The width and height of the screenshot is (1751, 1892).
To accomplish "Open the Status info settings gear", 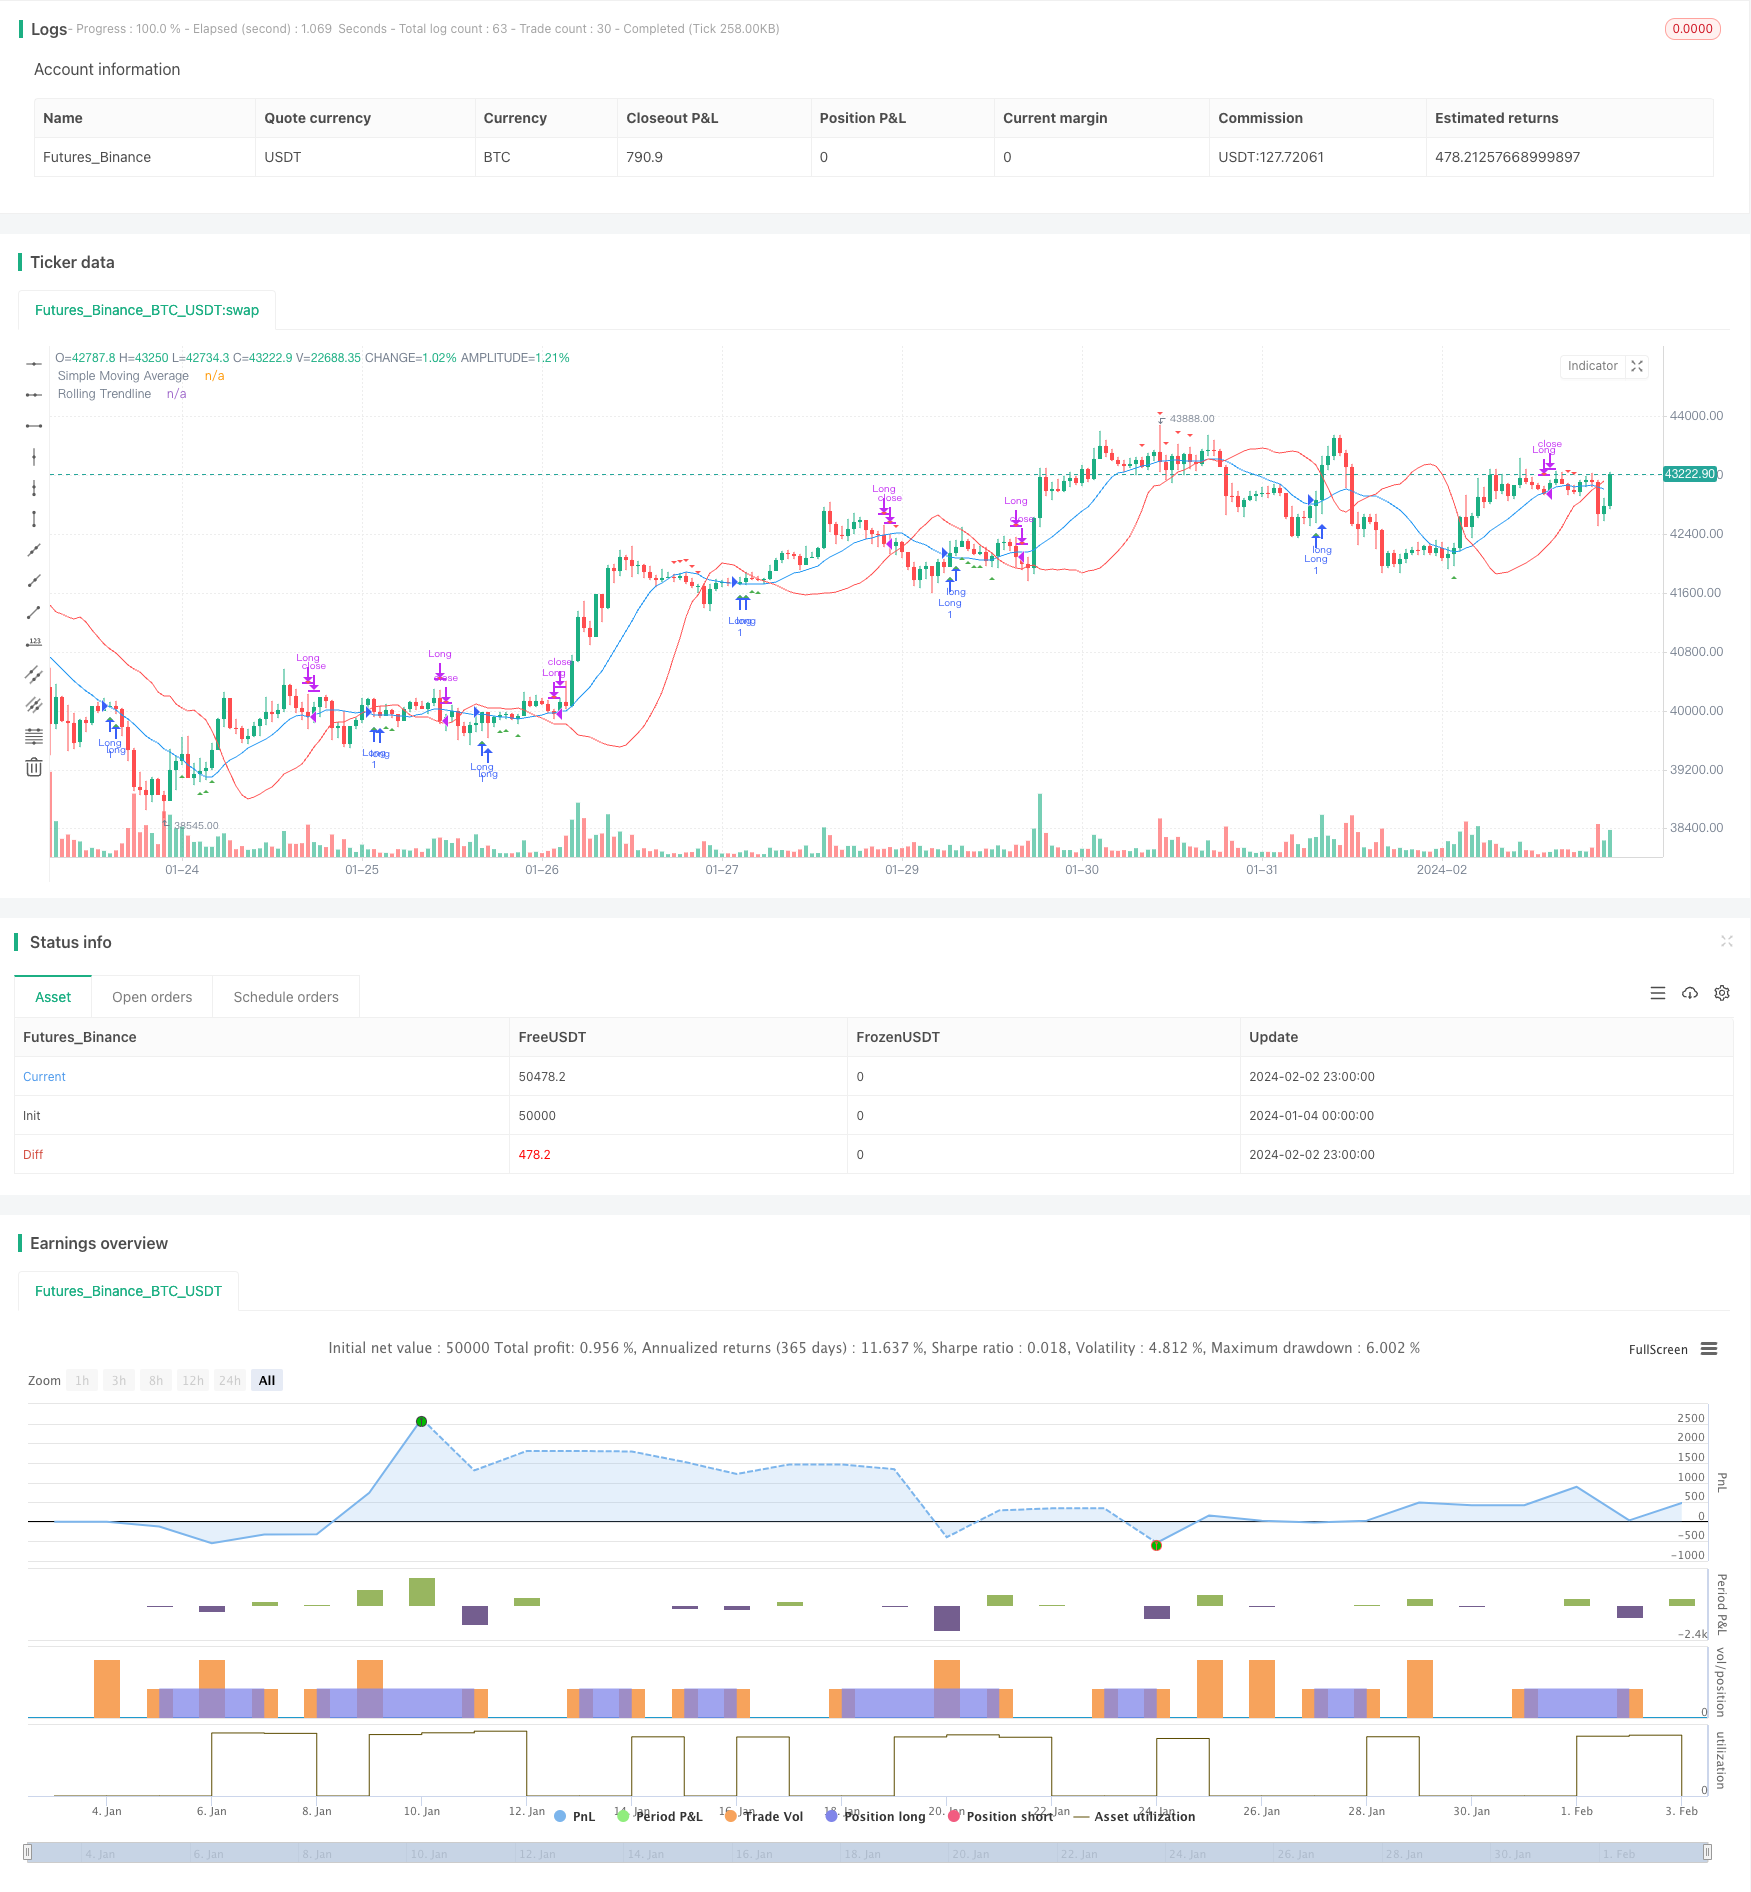I will [x=1722, y=993].
